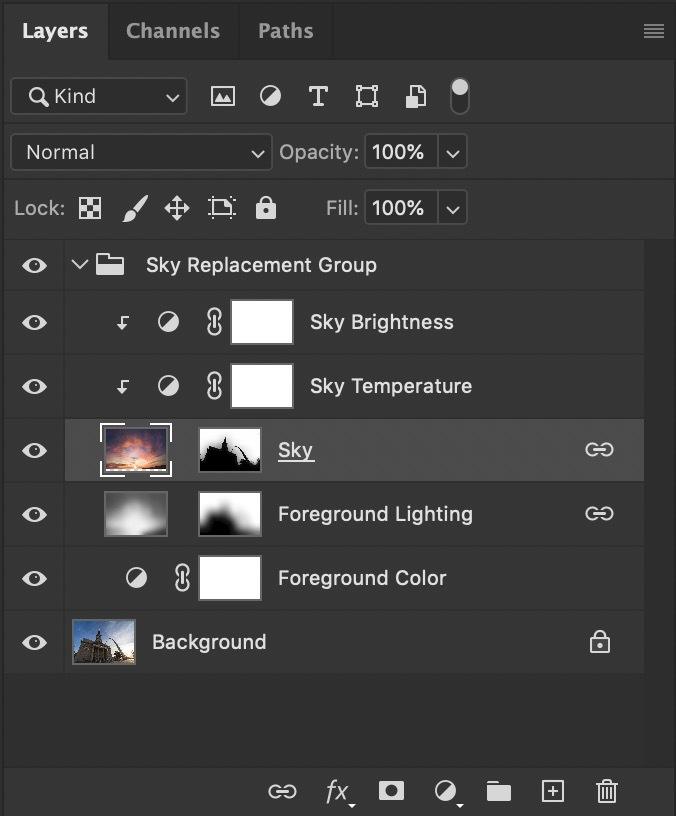676x816 pixels.
Task: Toggle visibility of Sky Brightness layer
Action: pyautogui.click(x=35, y=322)
